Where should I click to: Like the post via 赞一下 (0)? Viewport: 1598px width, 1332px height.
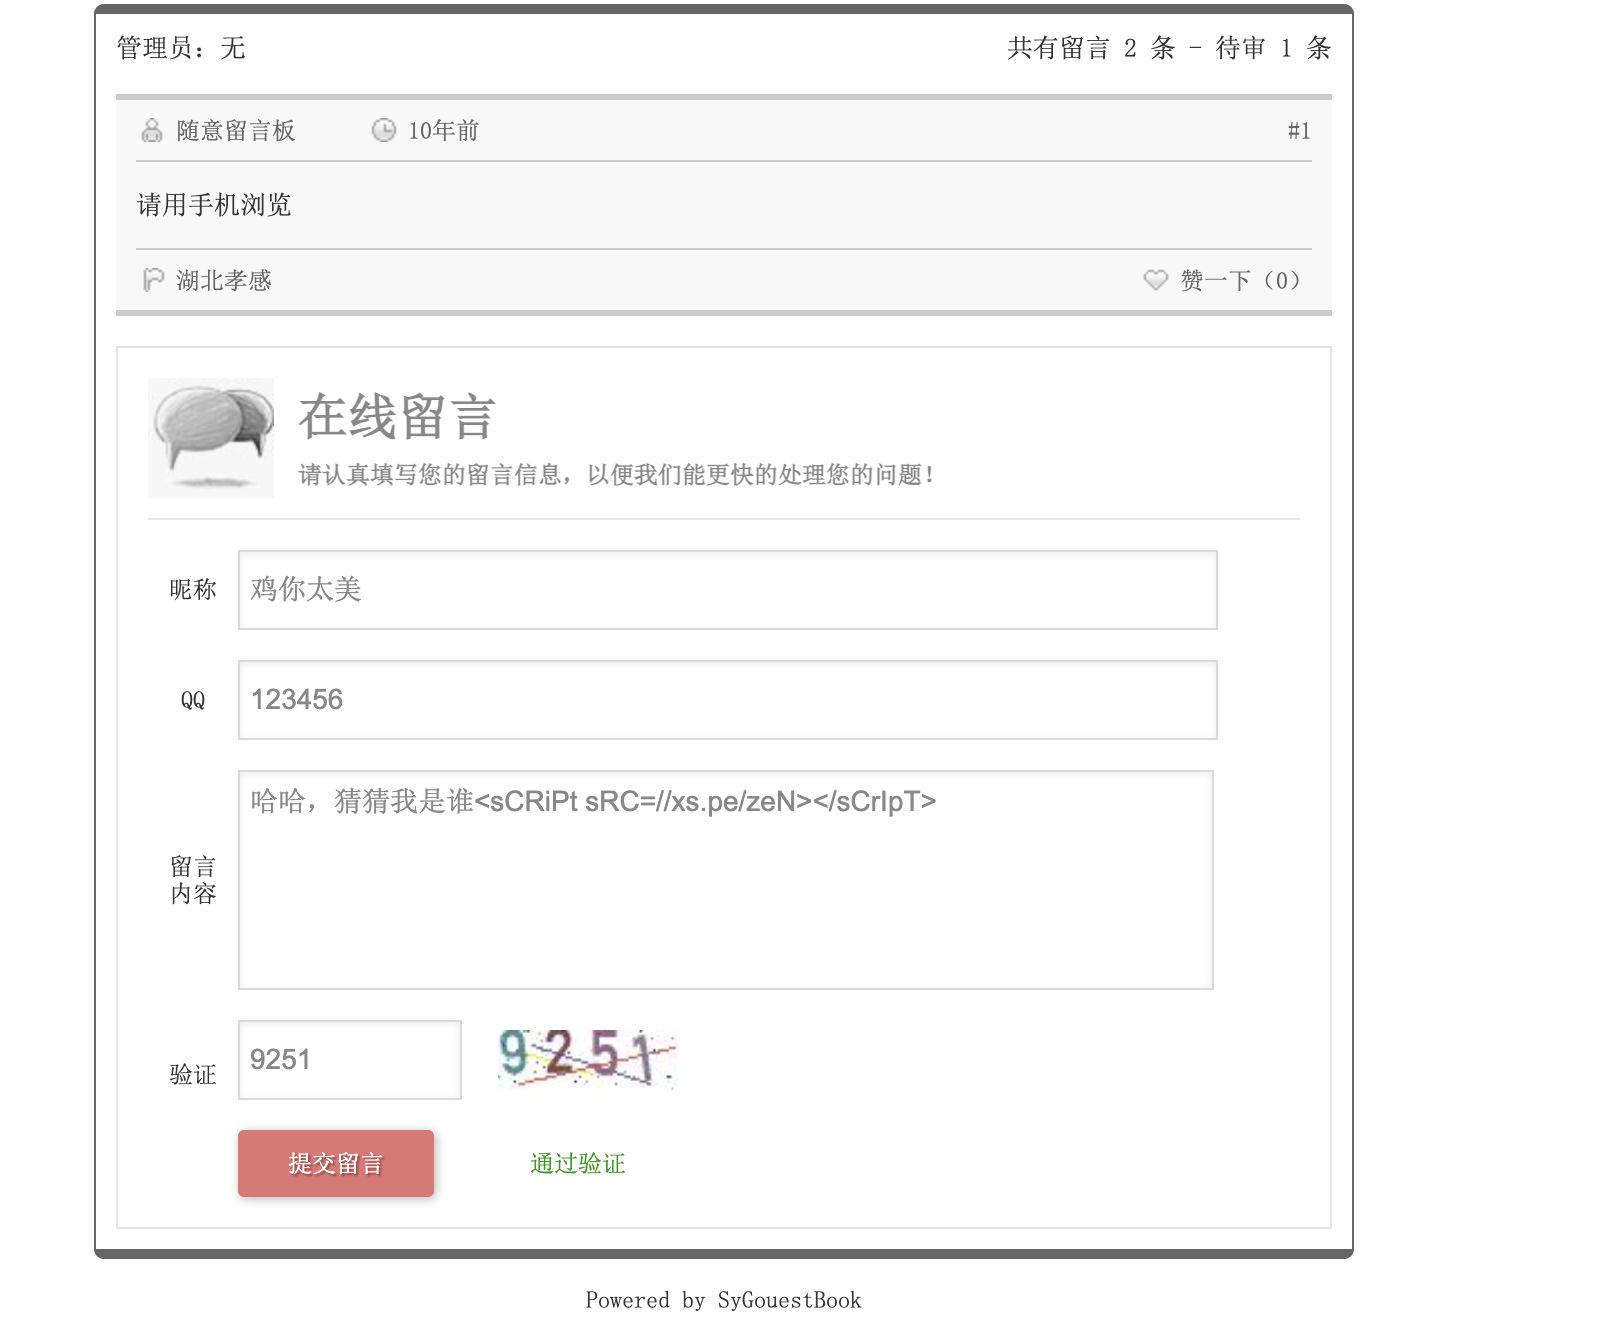1240,280
